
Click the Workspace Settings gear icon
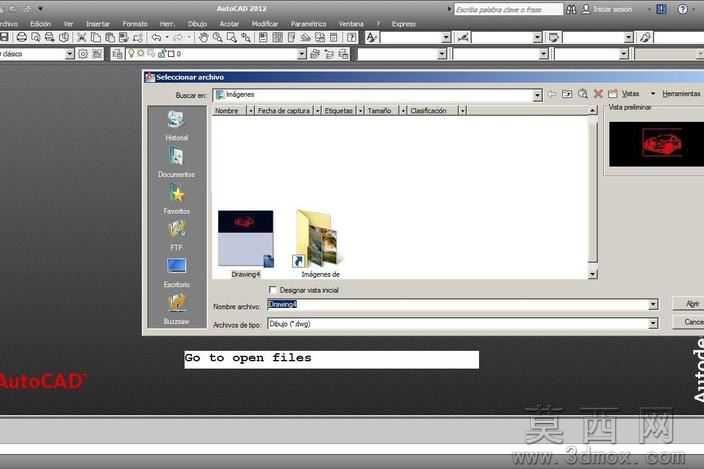click(x=83, y=54)
